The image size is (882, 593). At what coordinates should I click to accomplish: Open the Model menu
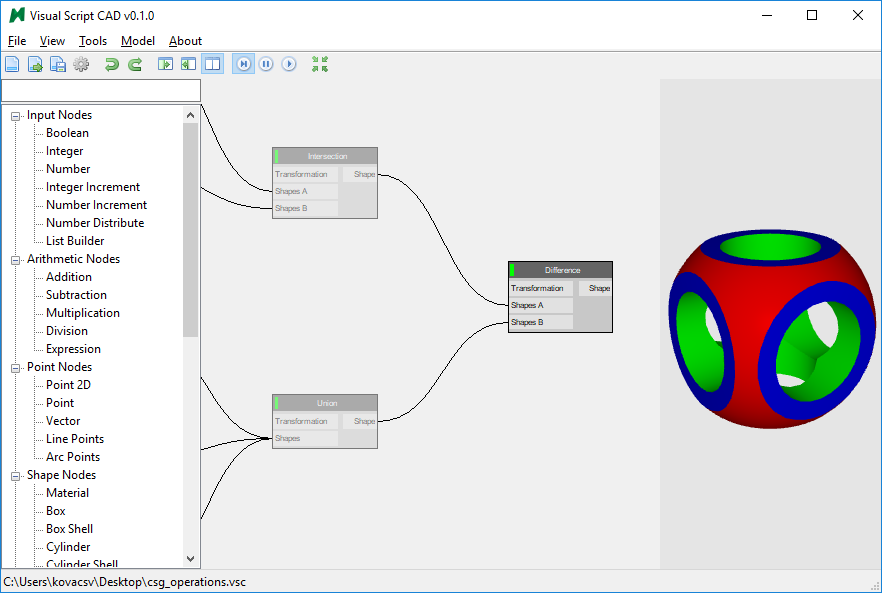point(138,41)
